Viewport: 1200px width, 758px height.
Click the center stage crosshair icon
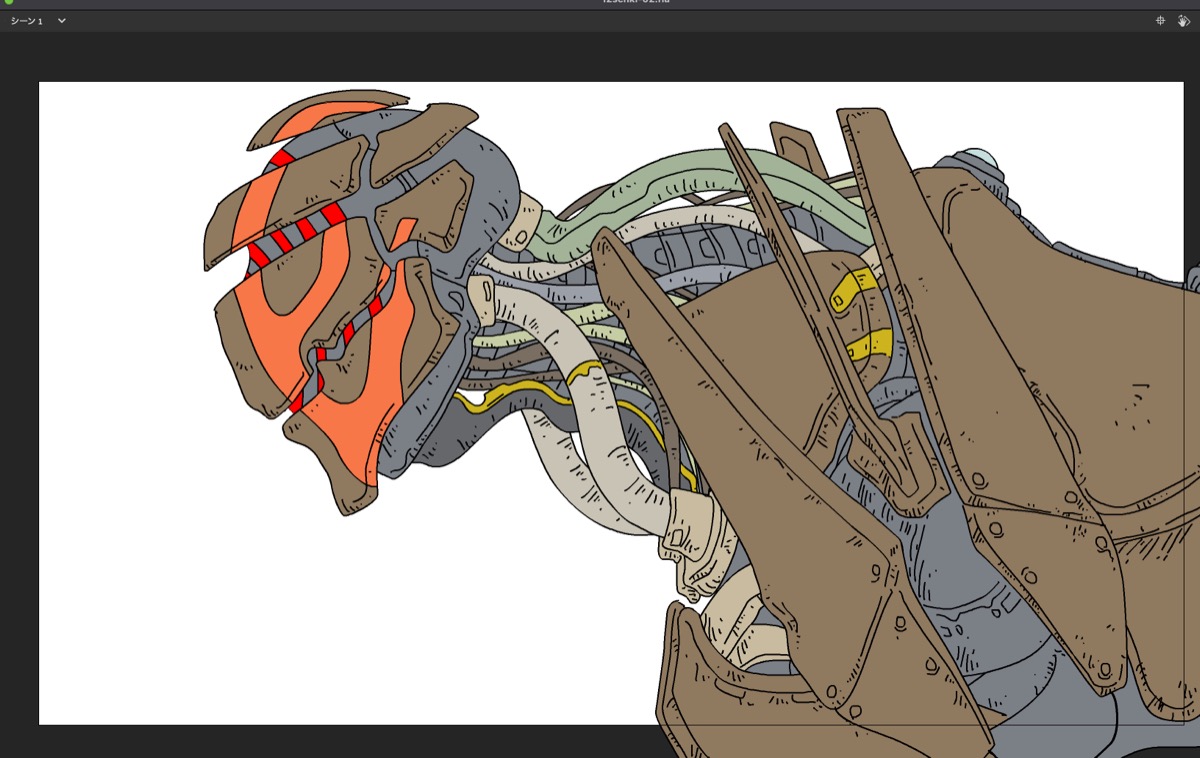coord(1160,21)
